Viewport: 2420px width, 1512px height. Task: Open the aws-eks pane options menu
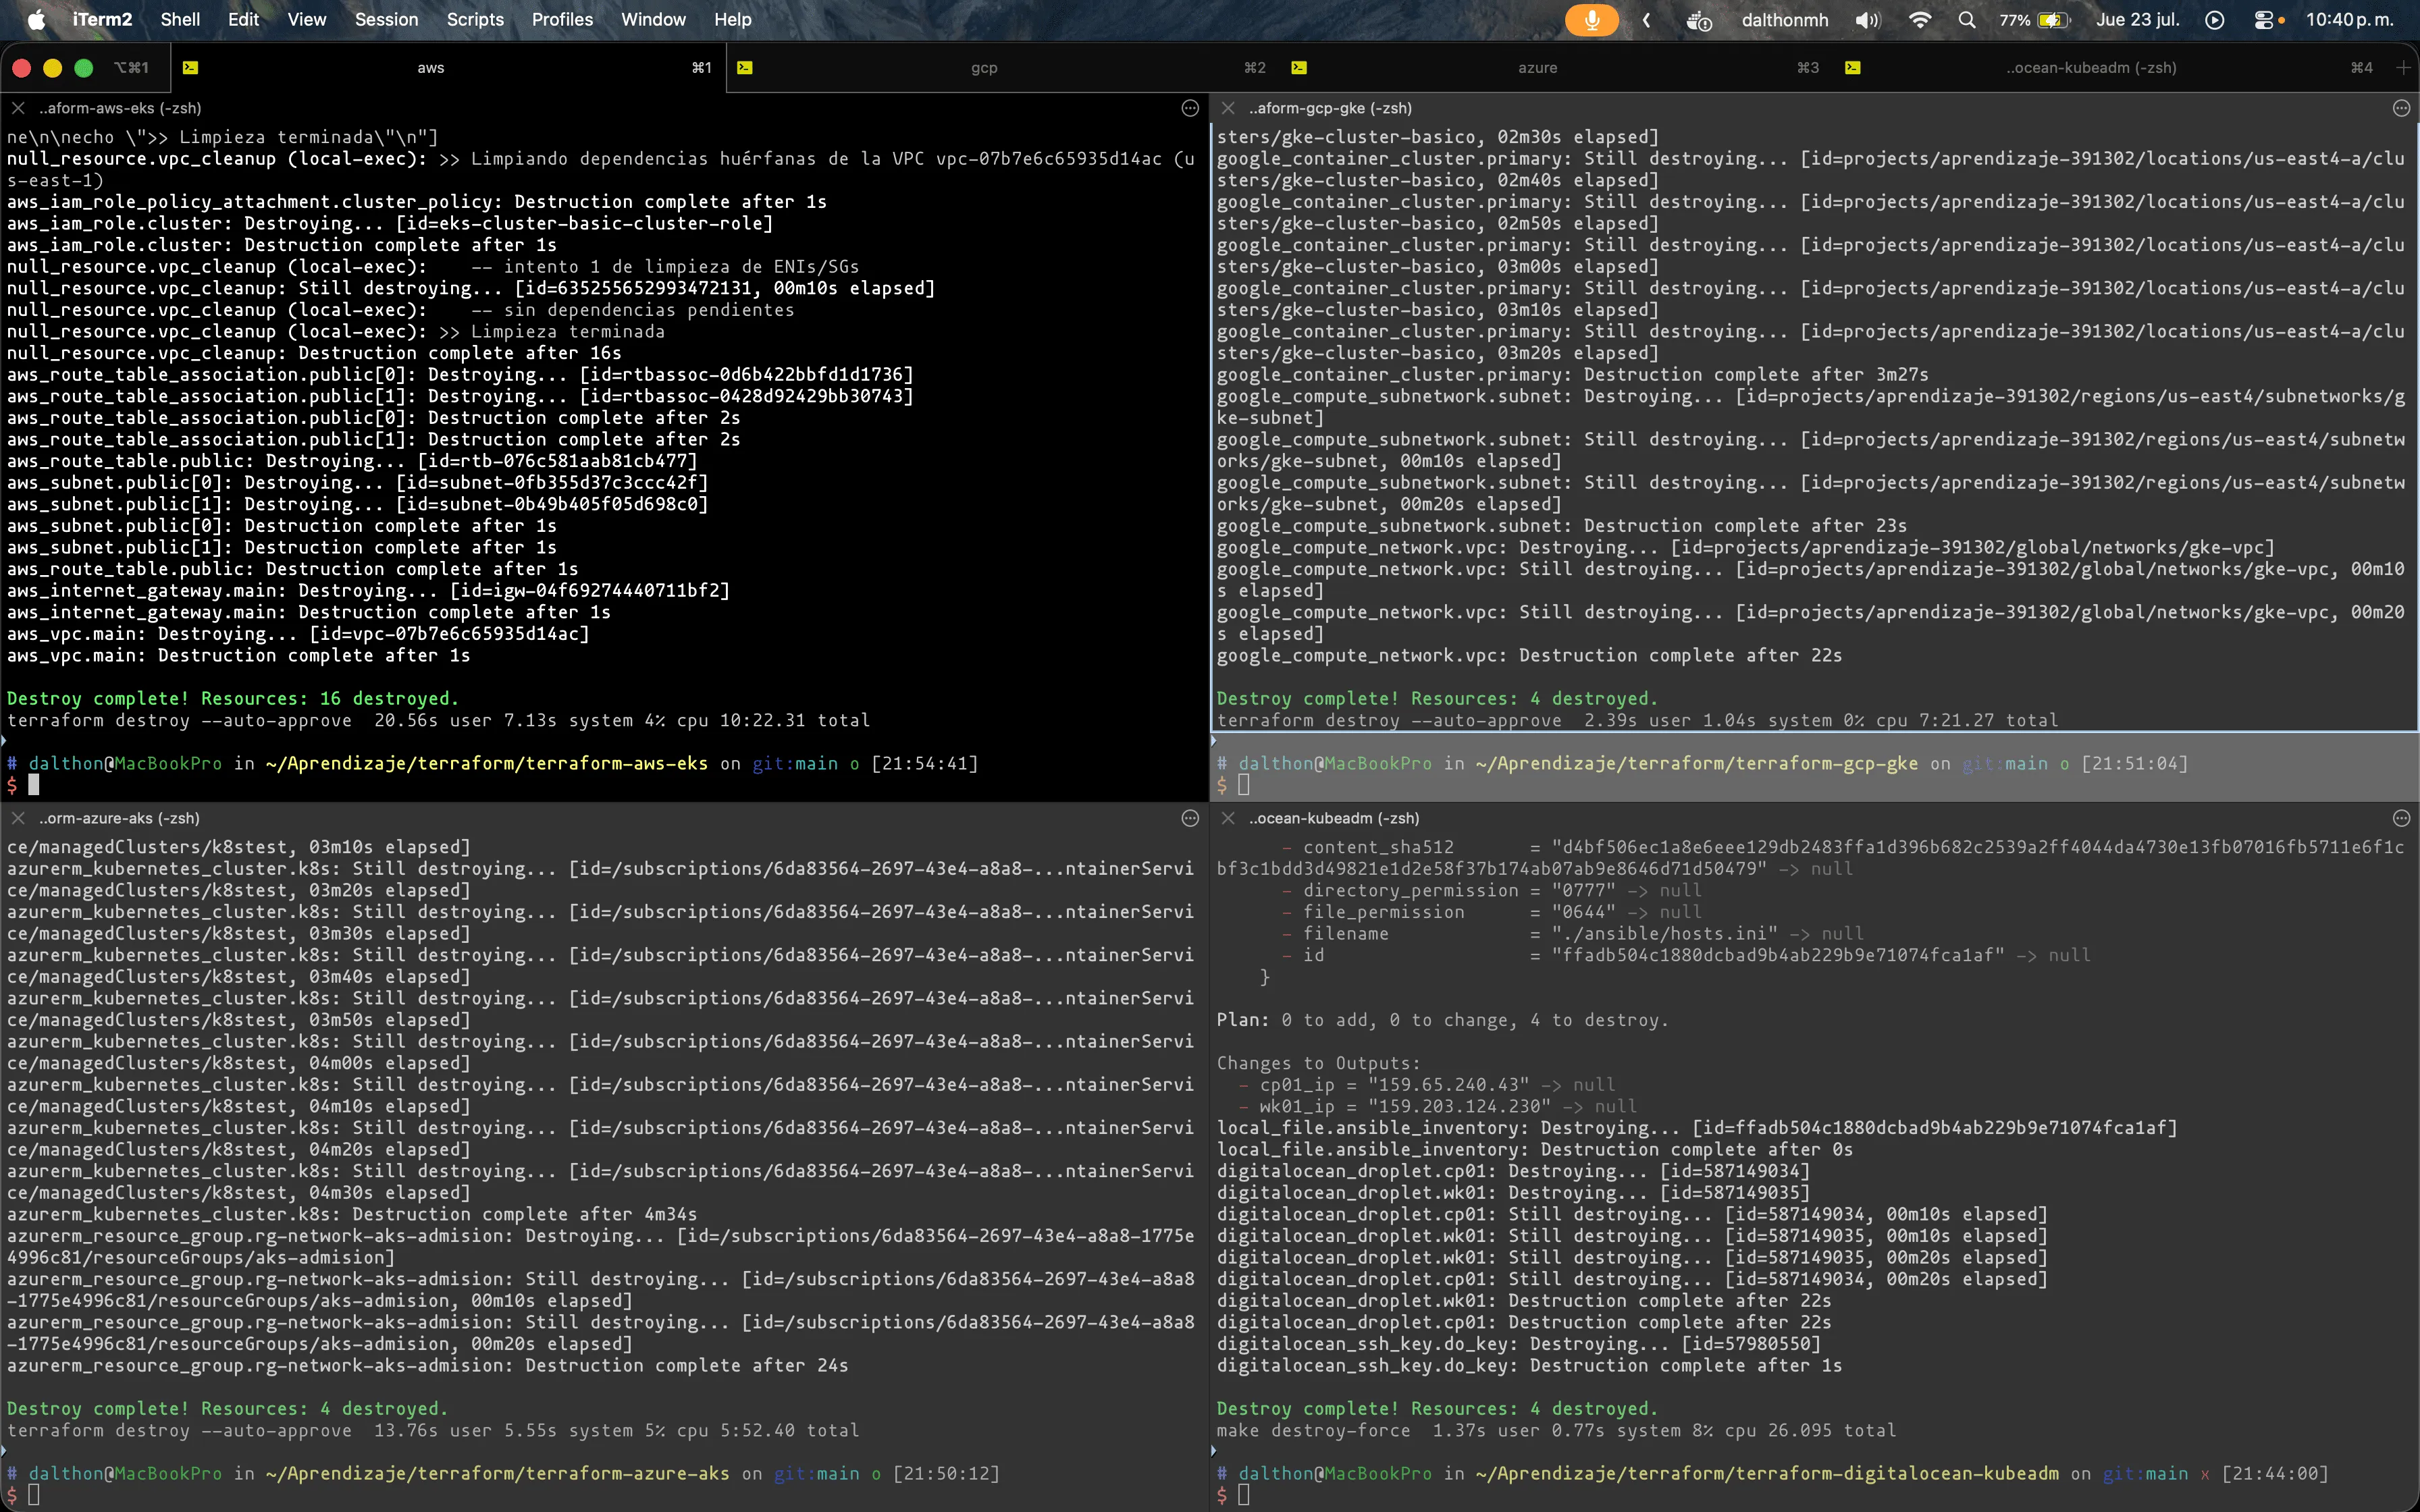1190,108
